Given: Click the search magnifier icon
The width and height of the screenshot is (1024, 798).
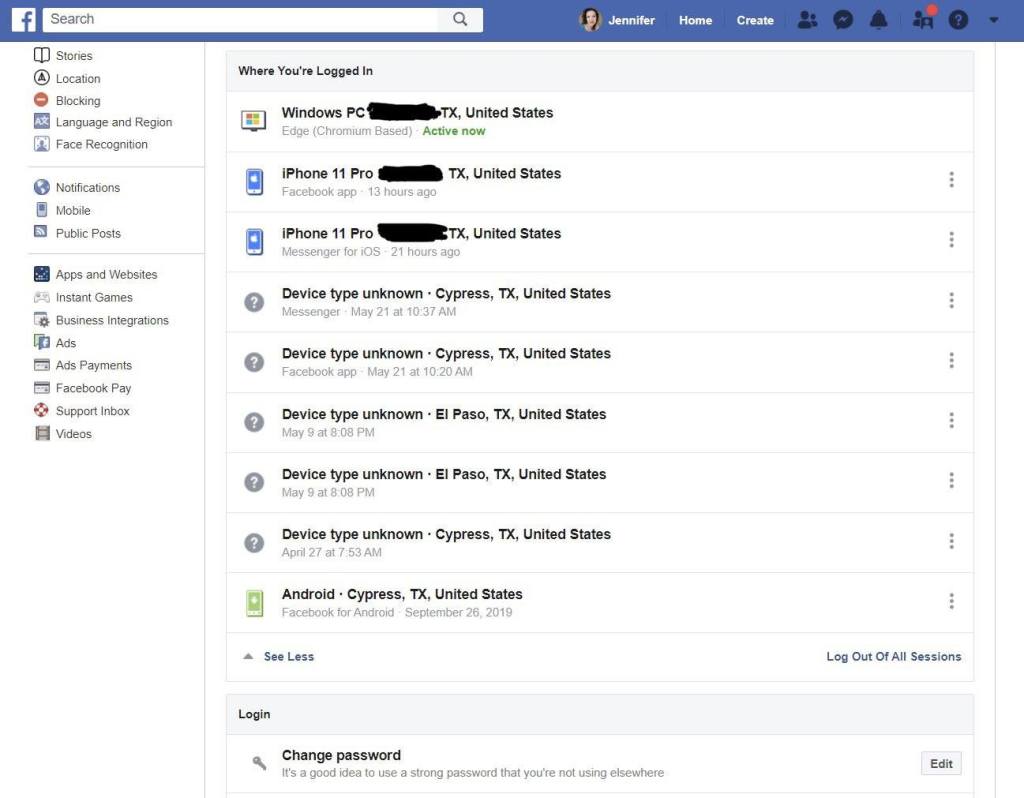Looking at the screenshot, I should pyautogui.click(x=460, y=19).
